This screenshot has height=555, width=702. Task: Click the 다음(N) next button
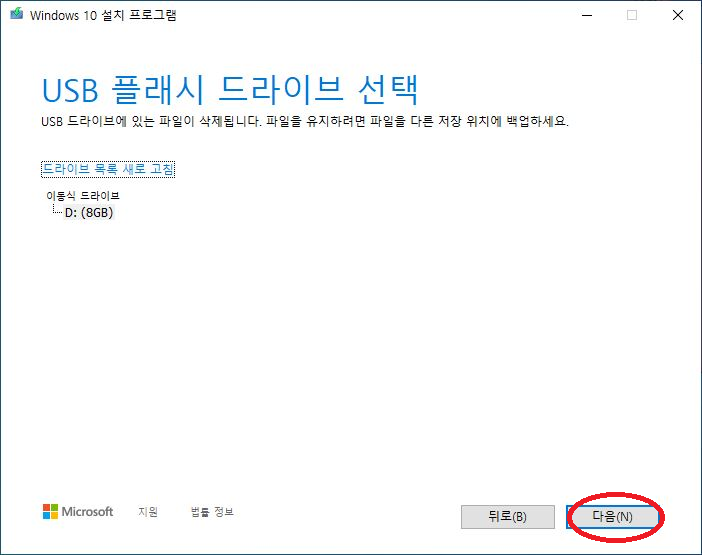coord(612,517)
